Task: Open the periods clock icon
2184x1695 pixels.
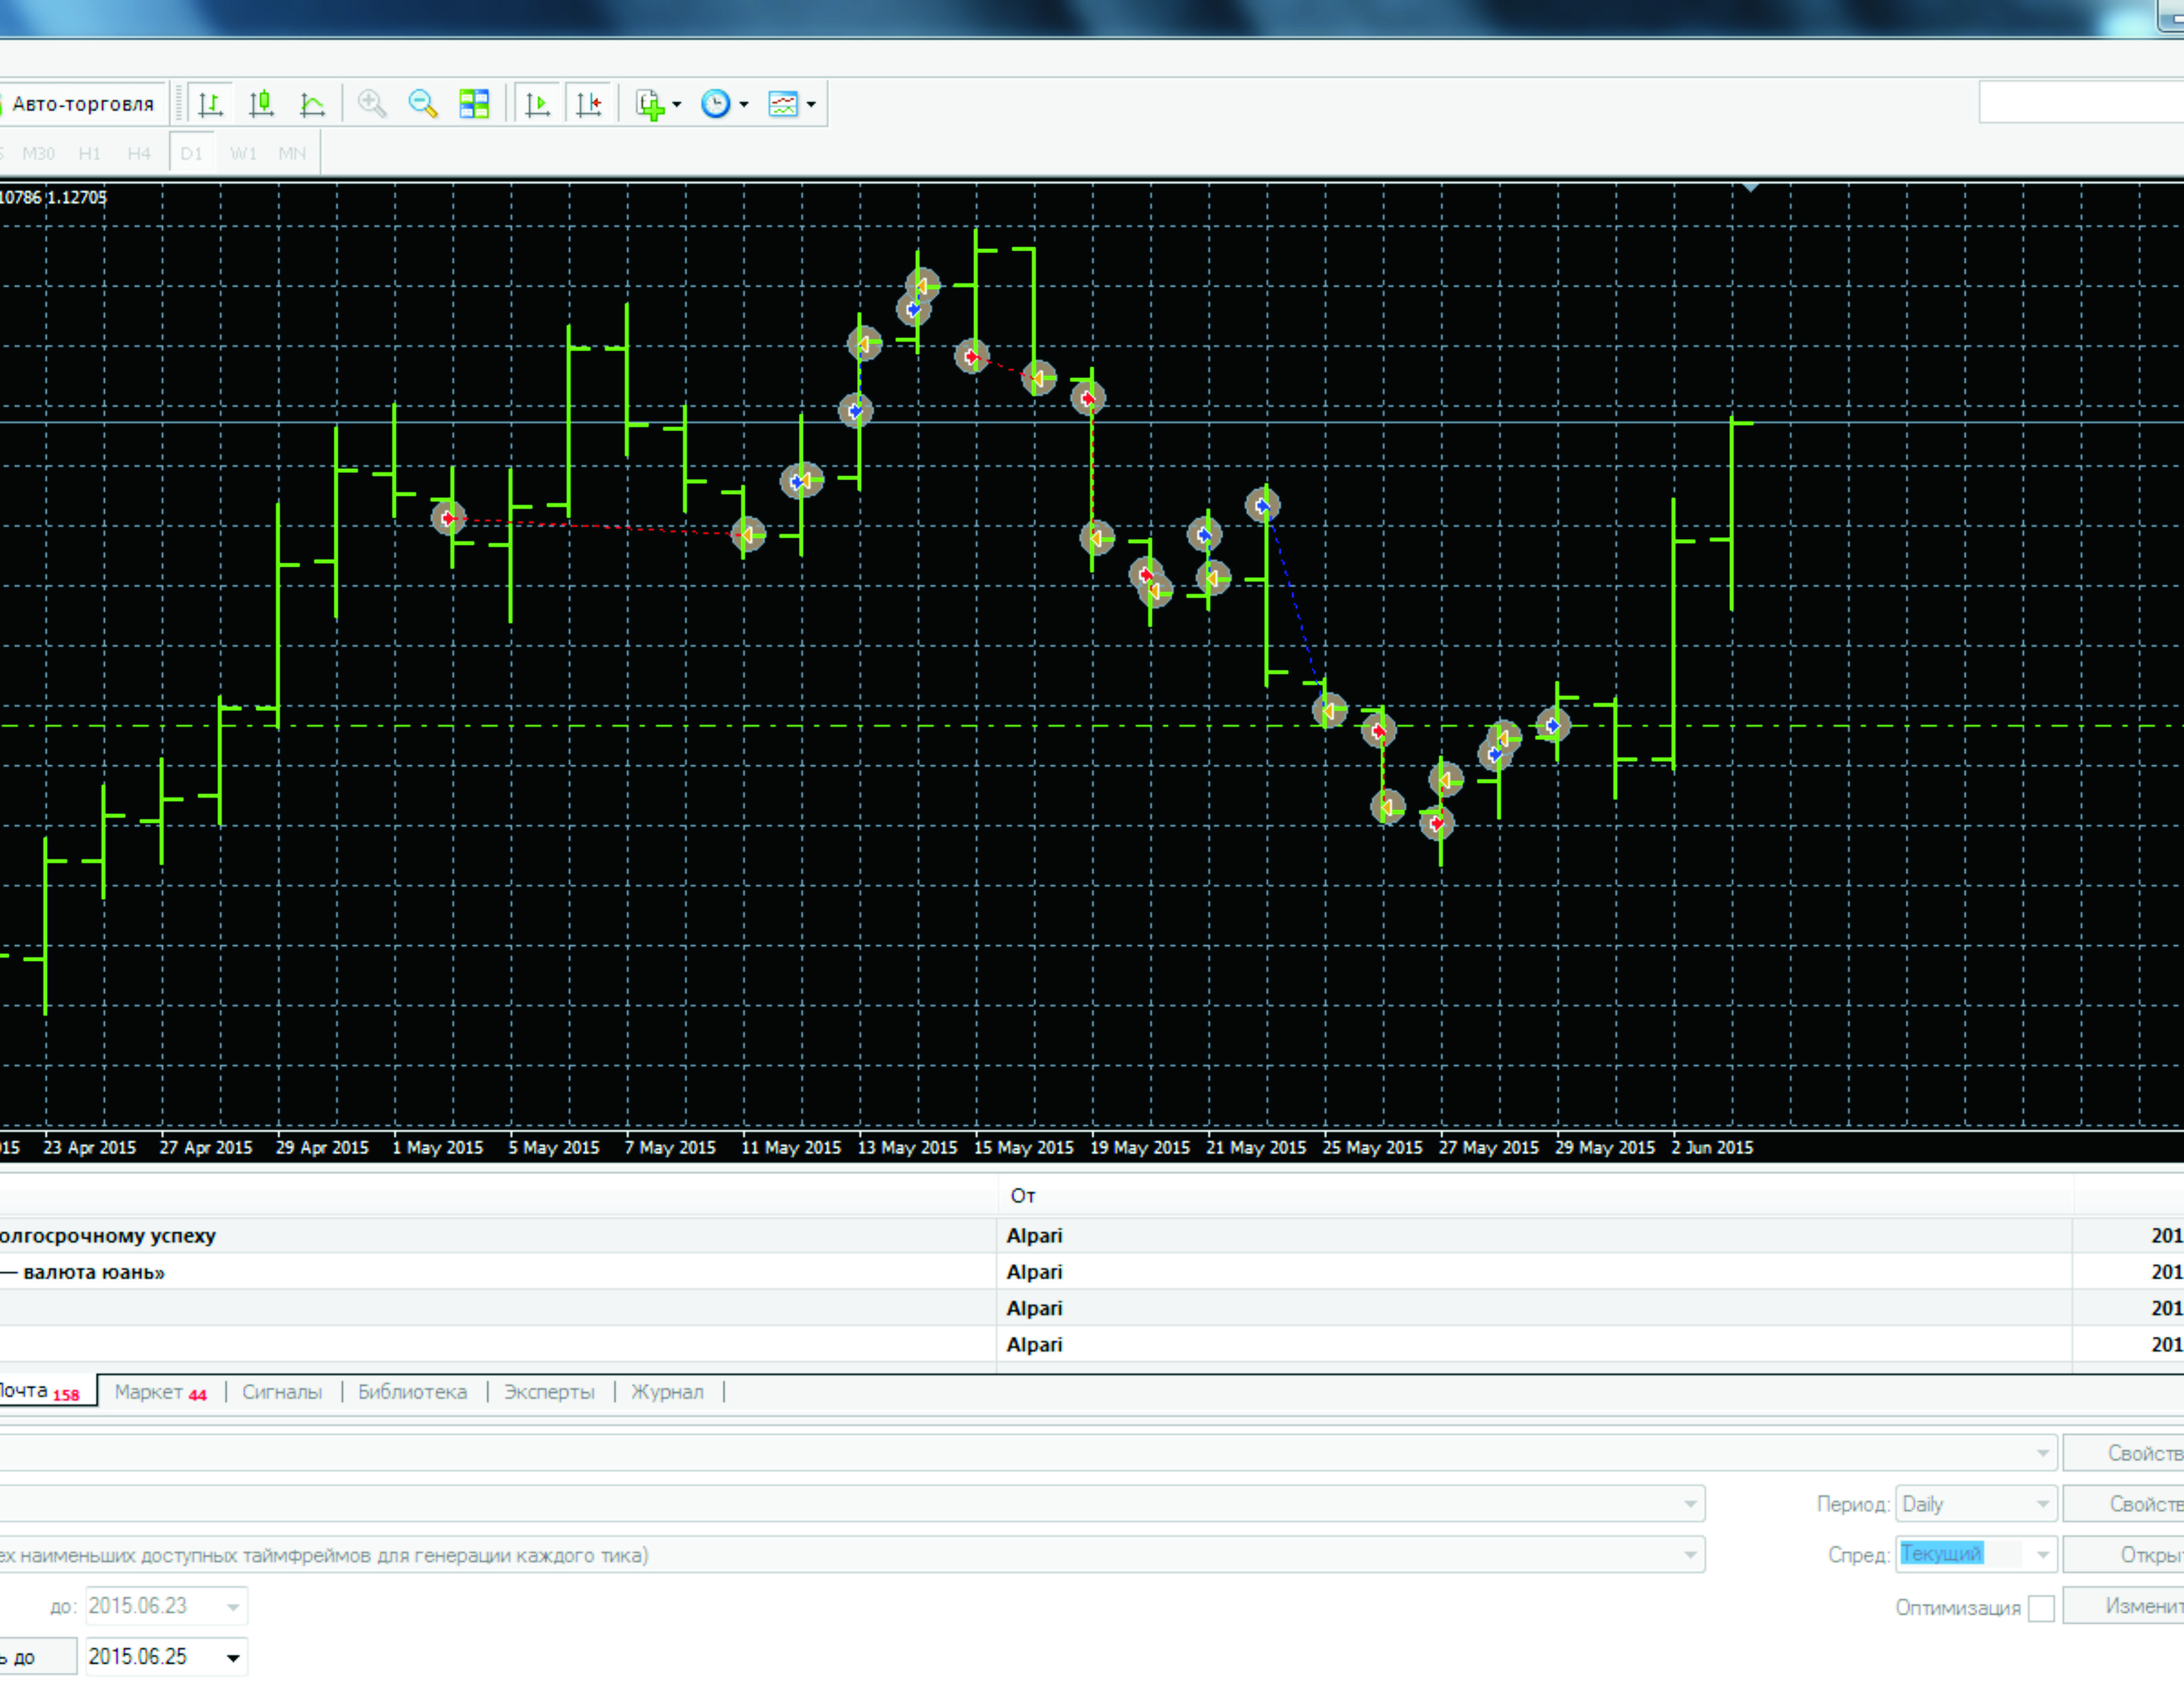Action: (716, 104)
